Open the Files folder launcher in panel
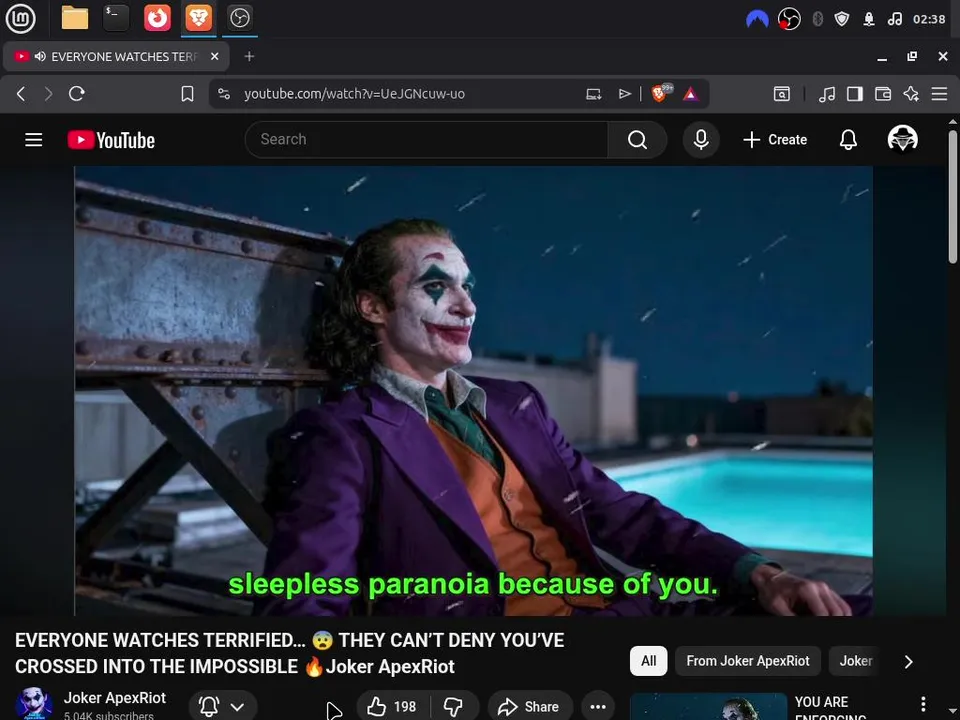The height and width of the screenshot is (720, 960). click(75, 18)
